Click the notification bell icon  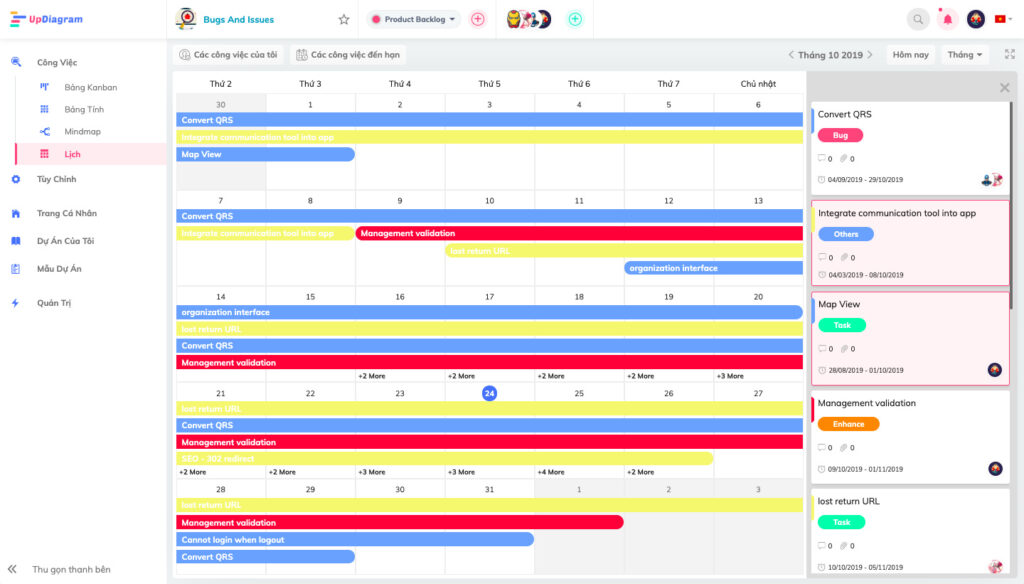point(945,19)
